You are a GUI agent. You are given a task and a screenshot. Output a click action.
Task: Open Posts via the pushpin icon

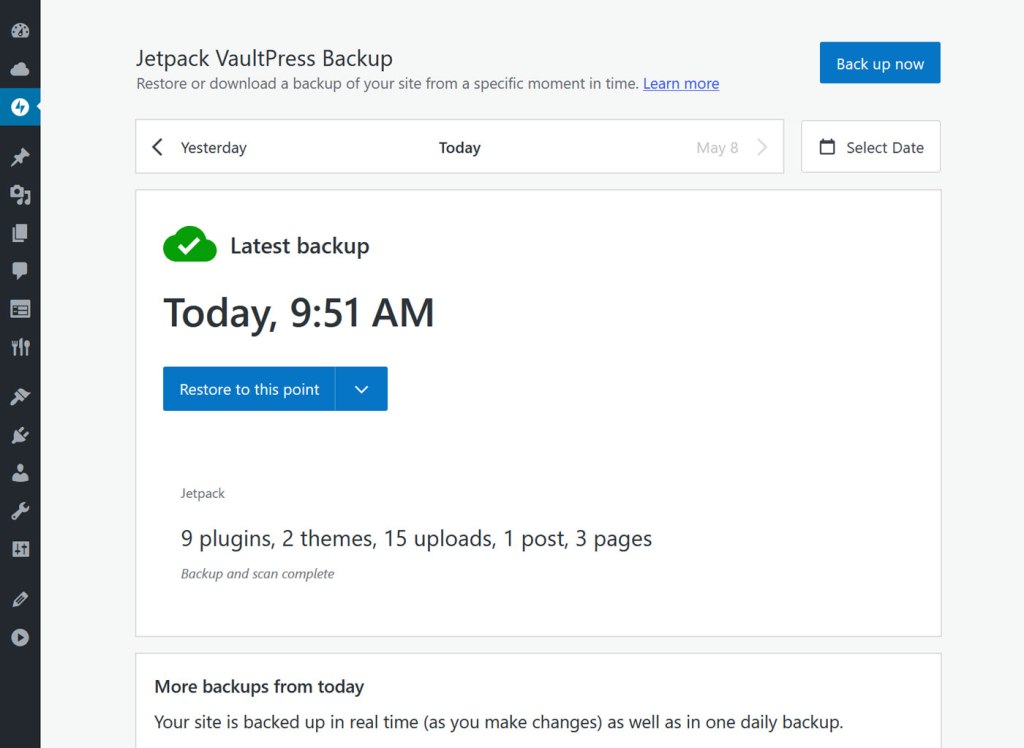click(20, 157)
